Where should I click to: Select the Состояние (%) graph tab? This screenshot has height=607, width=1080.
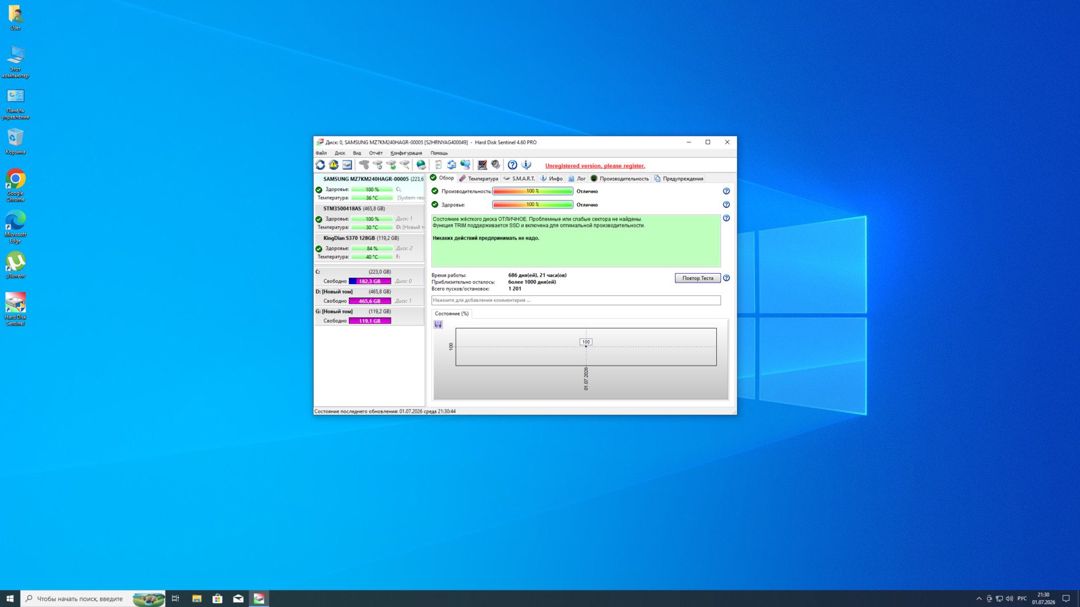(452, 313)
